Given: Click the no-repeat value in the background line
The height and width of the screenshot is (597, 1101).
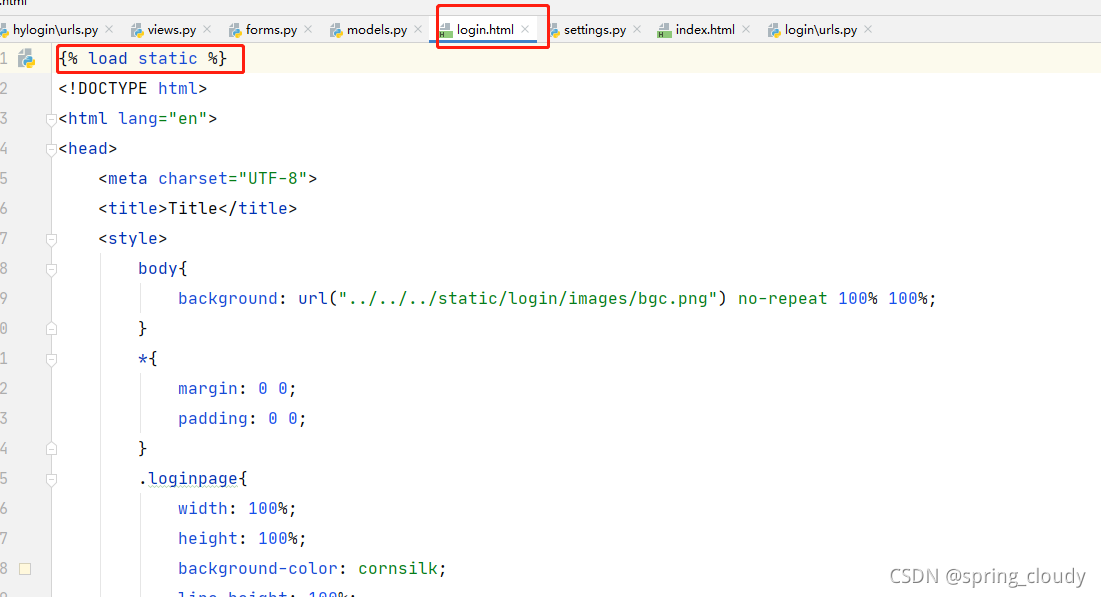Looking at the screenshot, I should [782, 298].
